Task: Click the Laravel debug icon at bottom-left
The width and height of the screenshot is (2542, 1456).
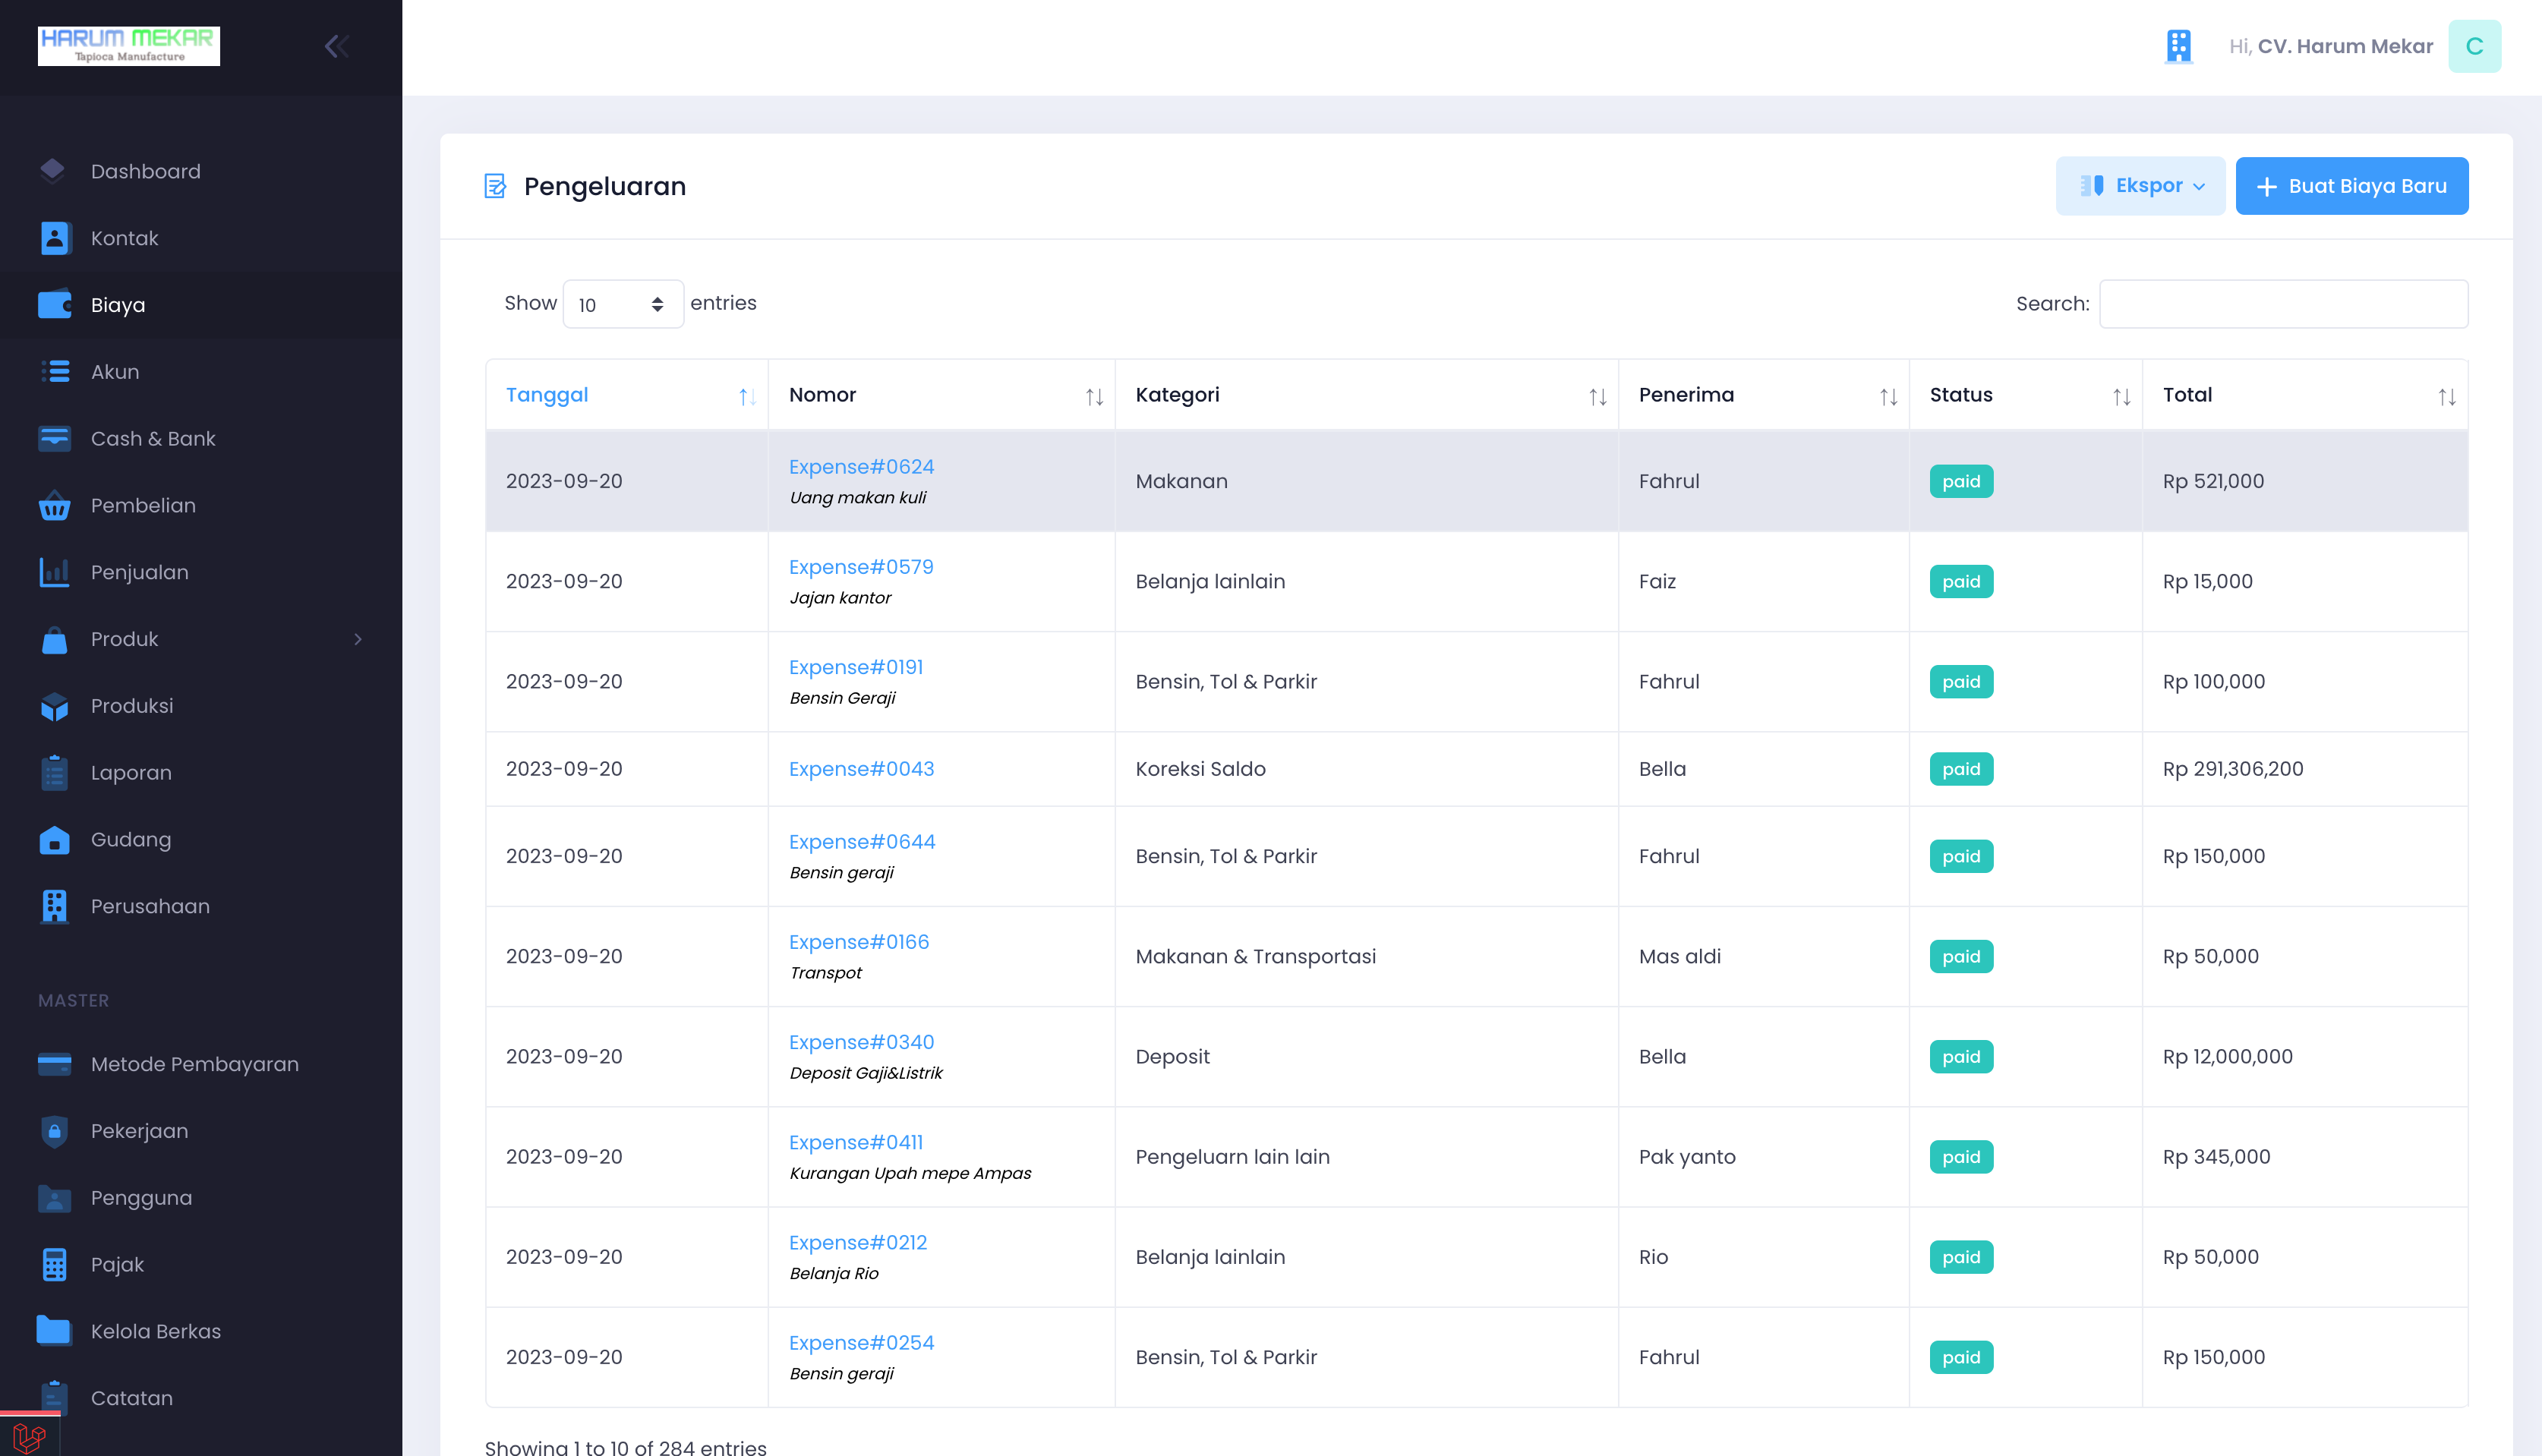Action: (29, 1436)
